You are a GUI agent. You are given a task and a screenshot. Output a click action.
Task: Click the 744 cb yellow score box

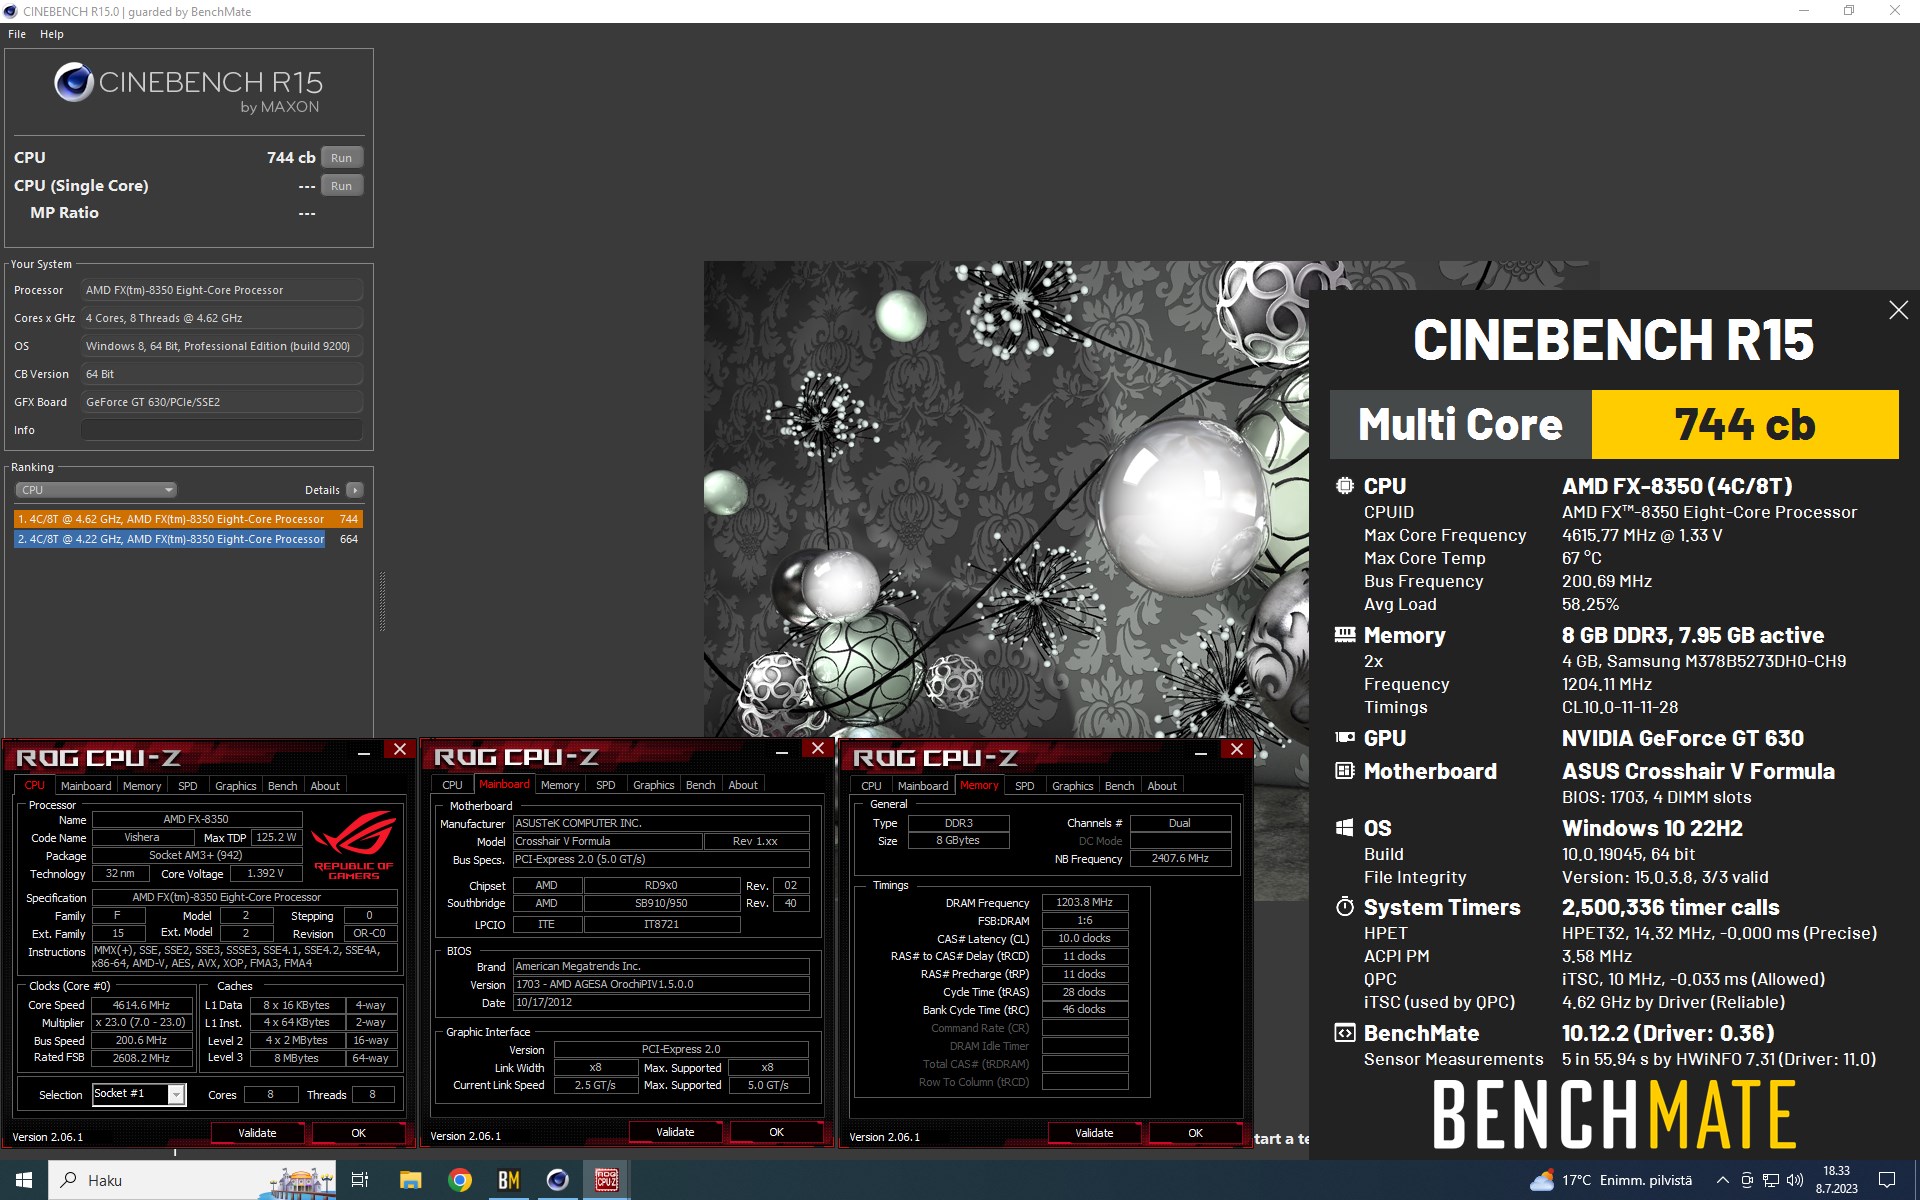click(x=1745, y=425)
